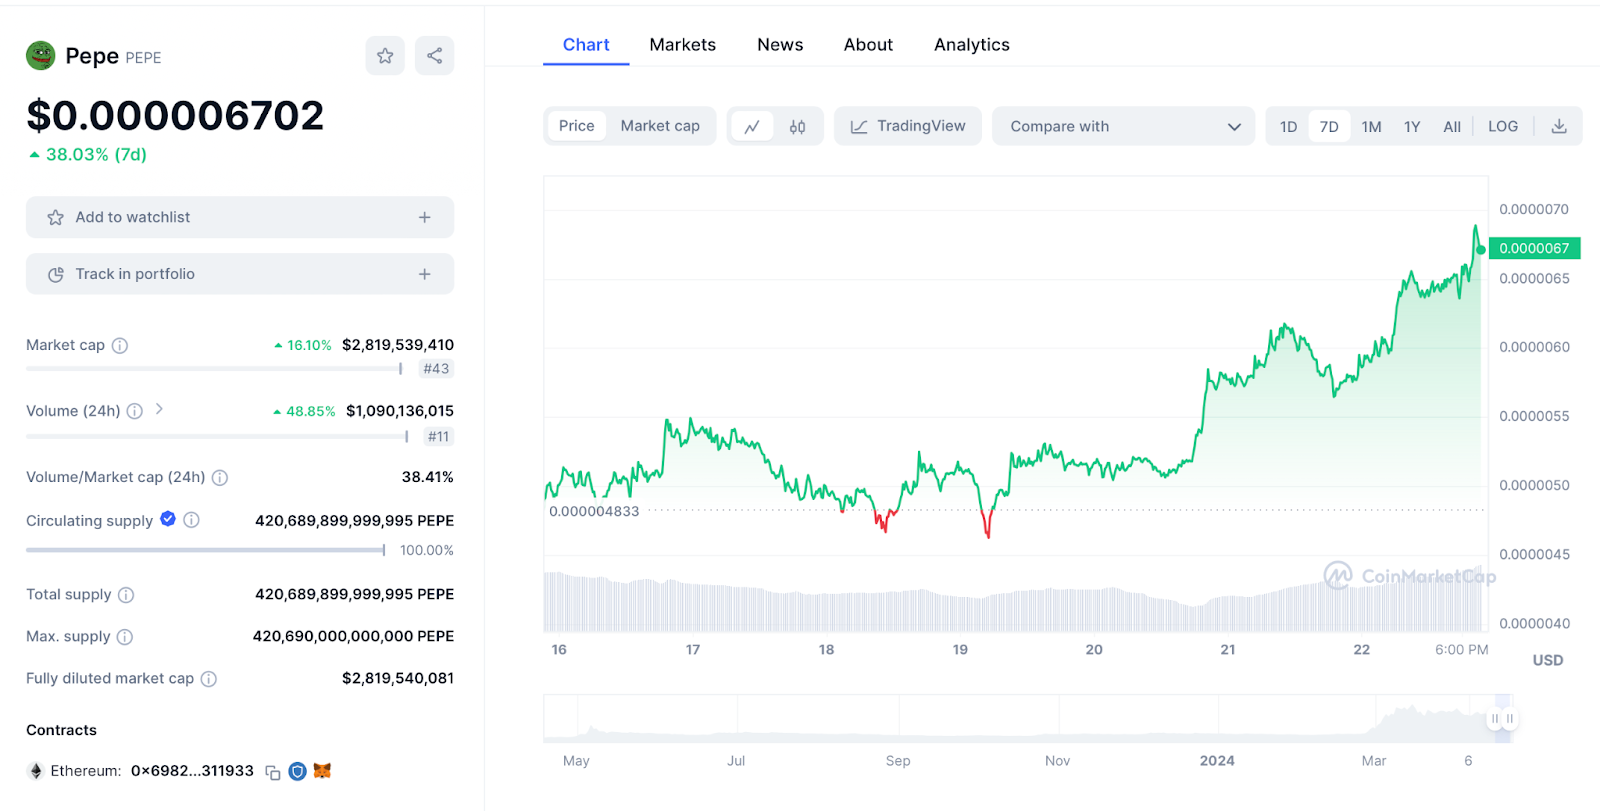Click the blue shield security icon
This screenshot has width=1600, height=811.
(297, 771)
